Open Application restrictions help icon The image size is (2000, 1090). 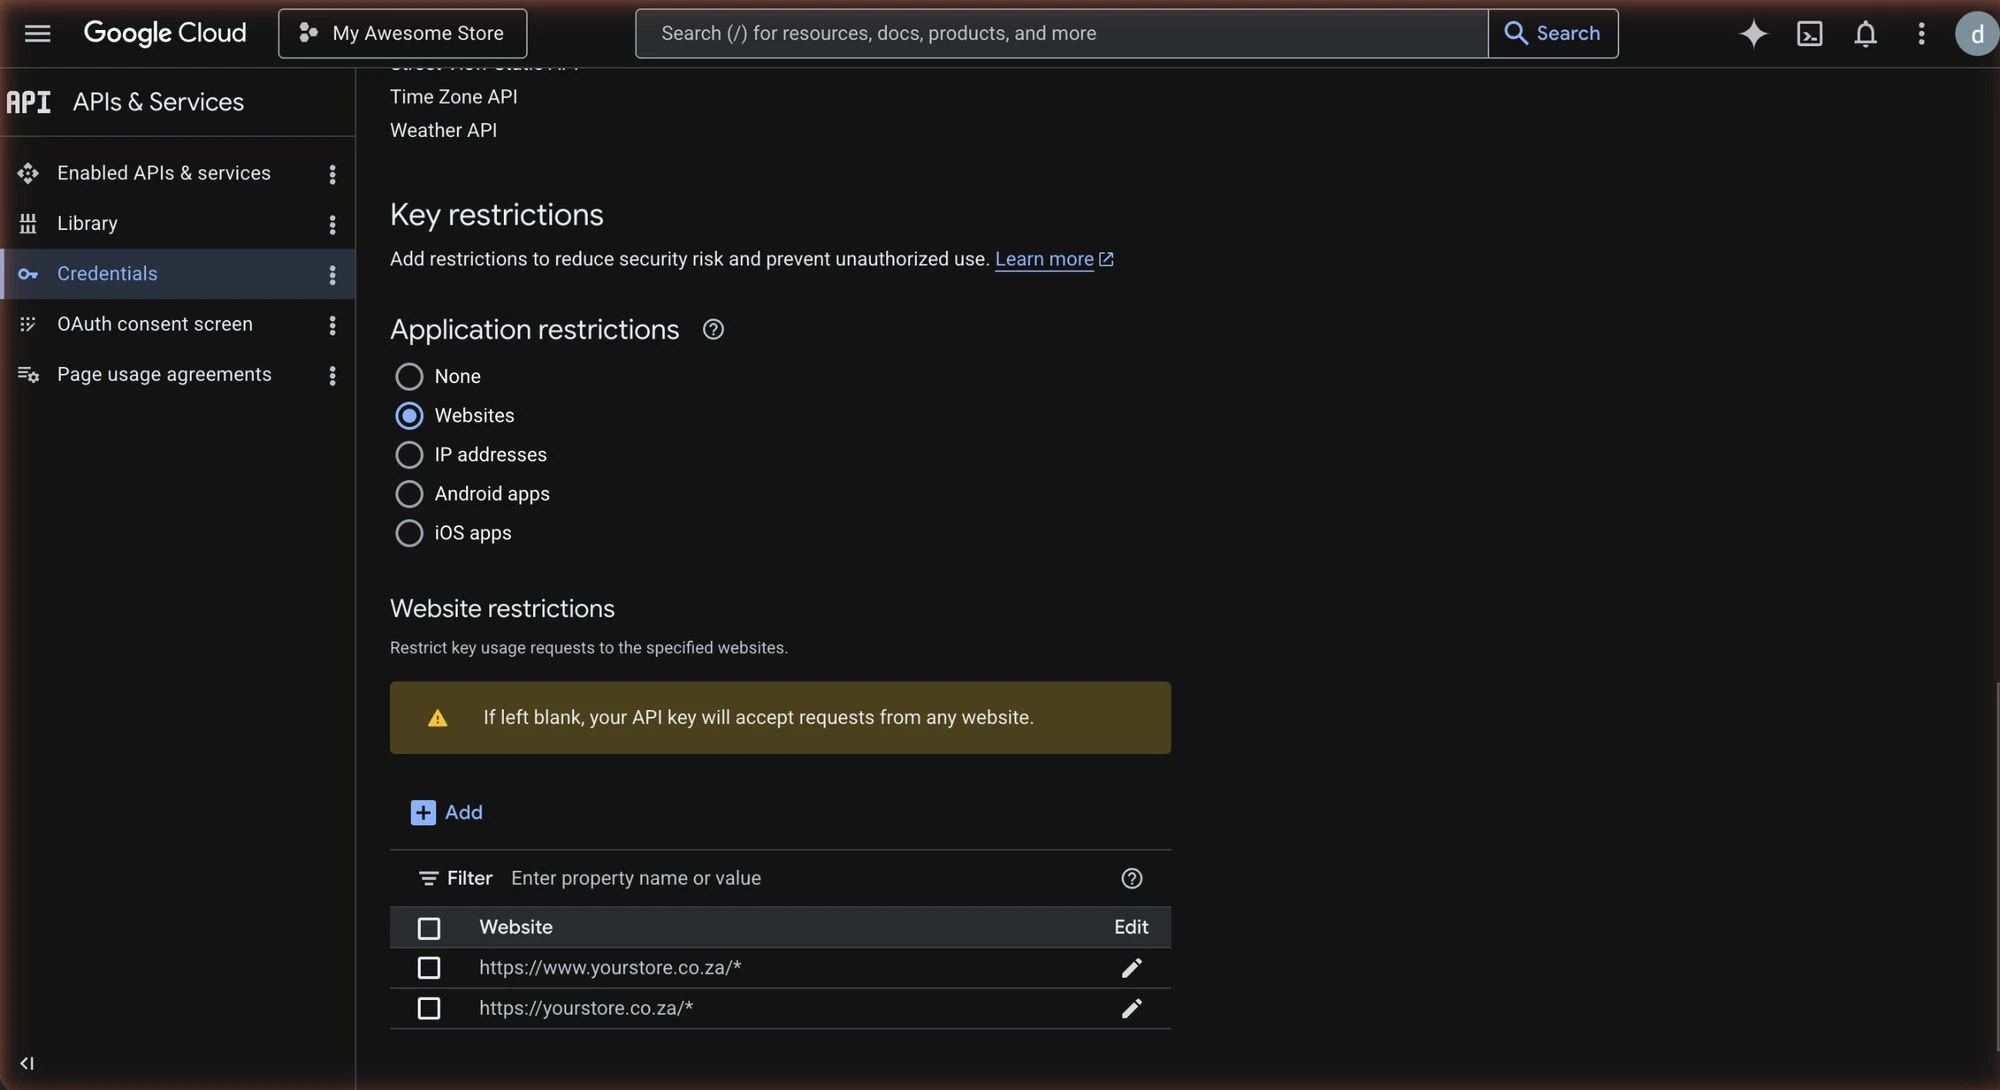(x=712, y=330)
